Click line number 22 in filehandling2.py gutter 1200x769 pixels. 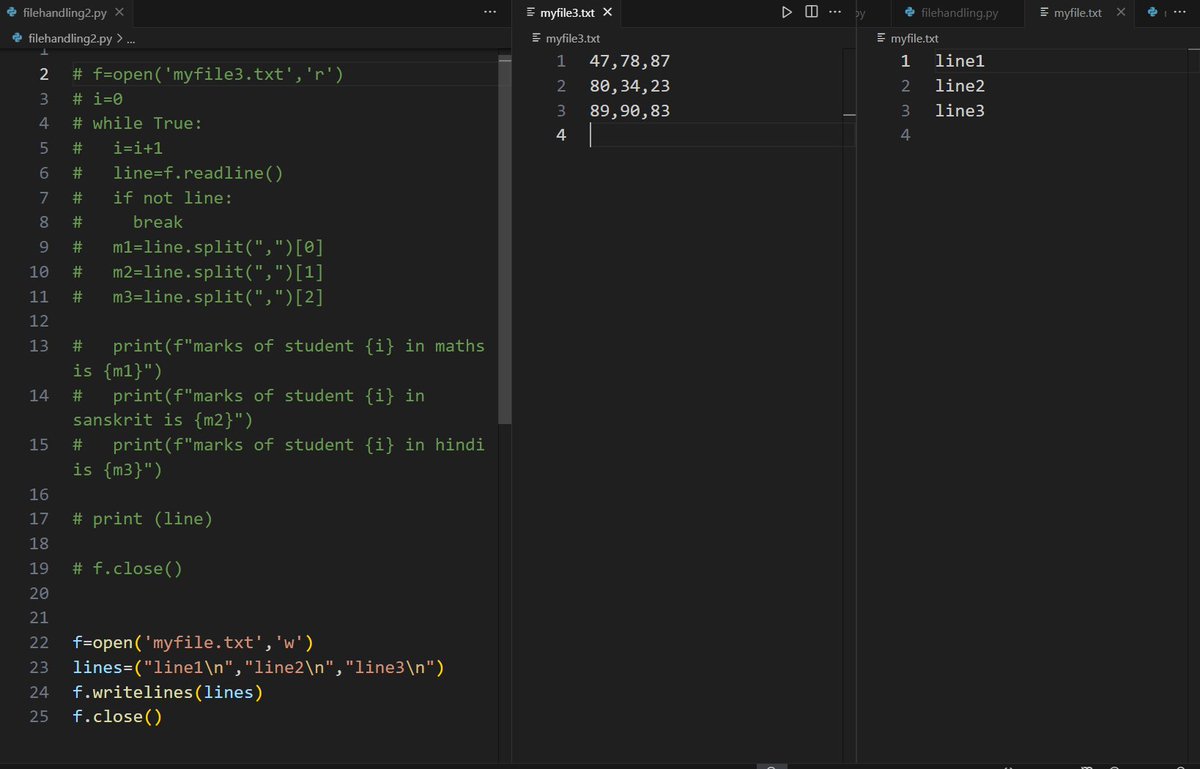click(x=39, y=643)
